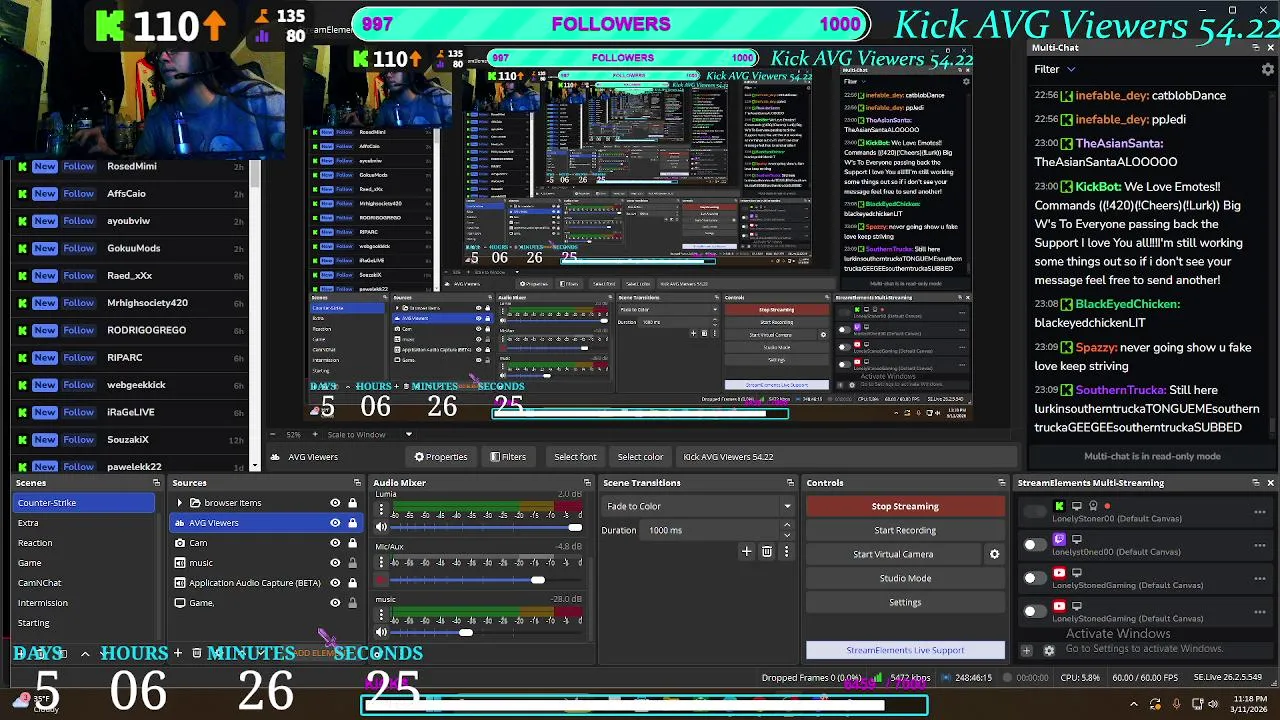Screen dimensions: 1280x720
Task: Open StreamElements Live Support
Action: (x=905, y=650)
